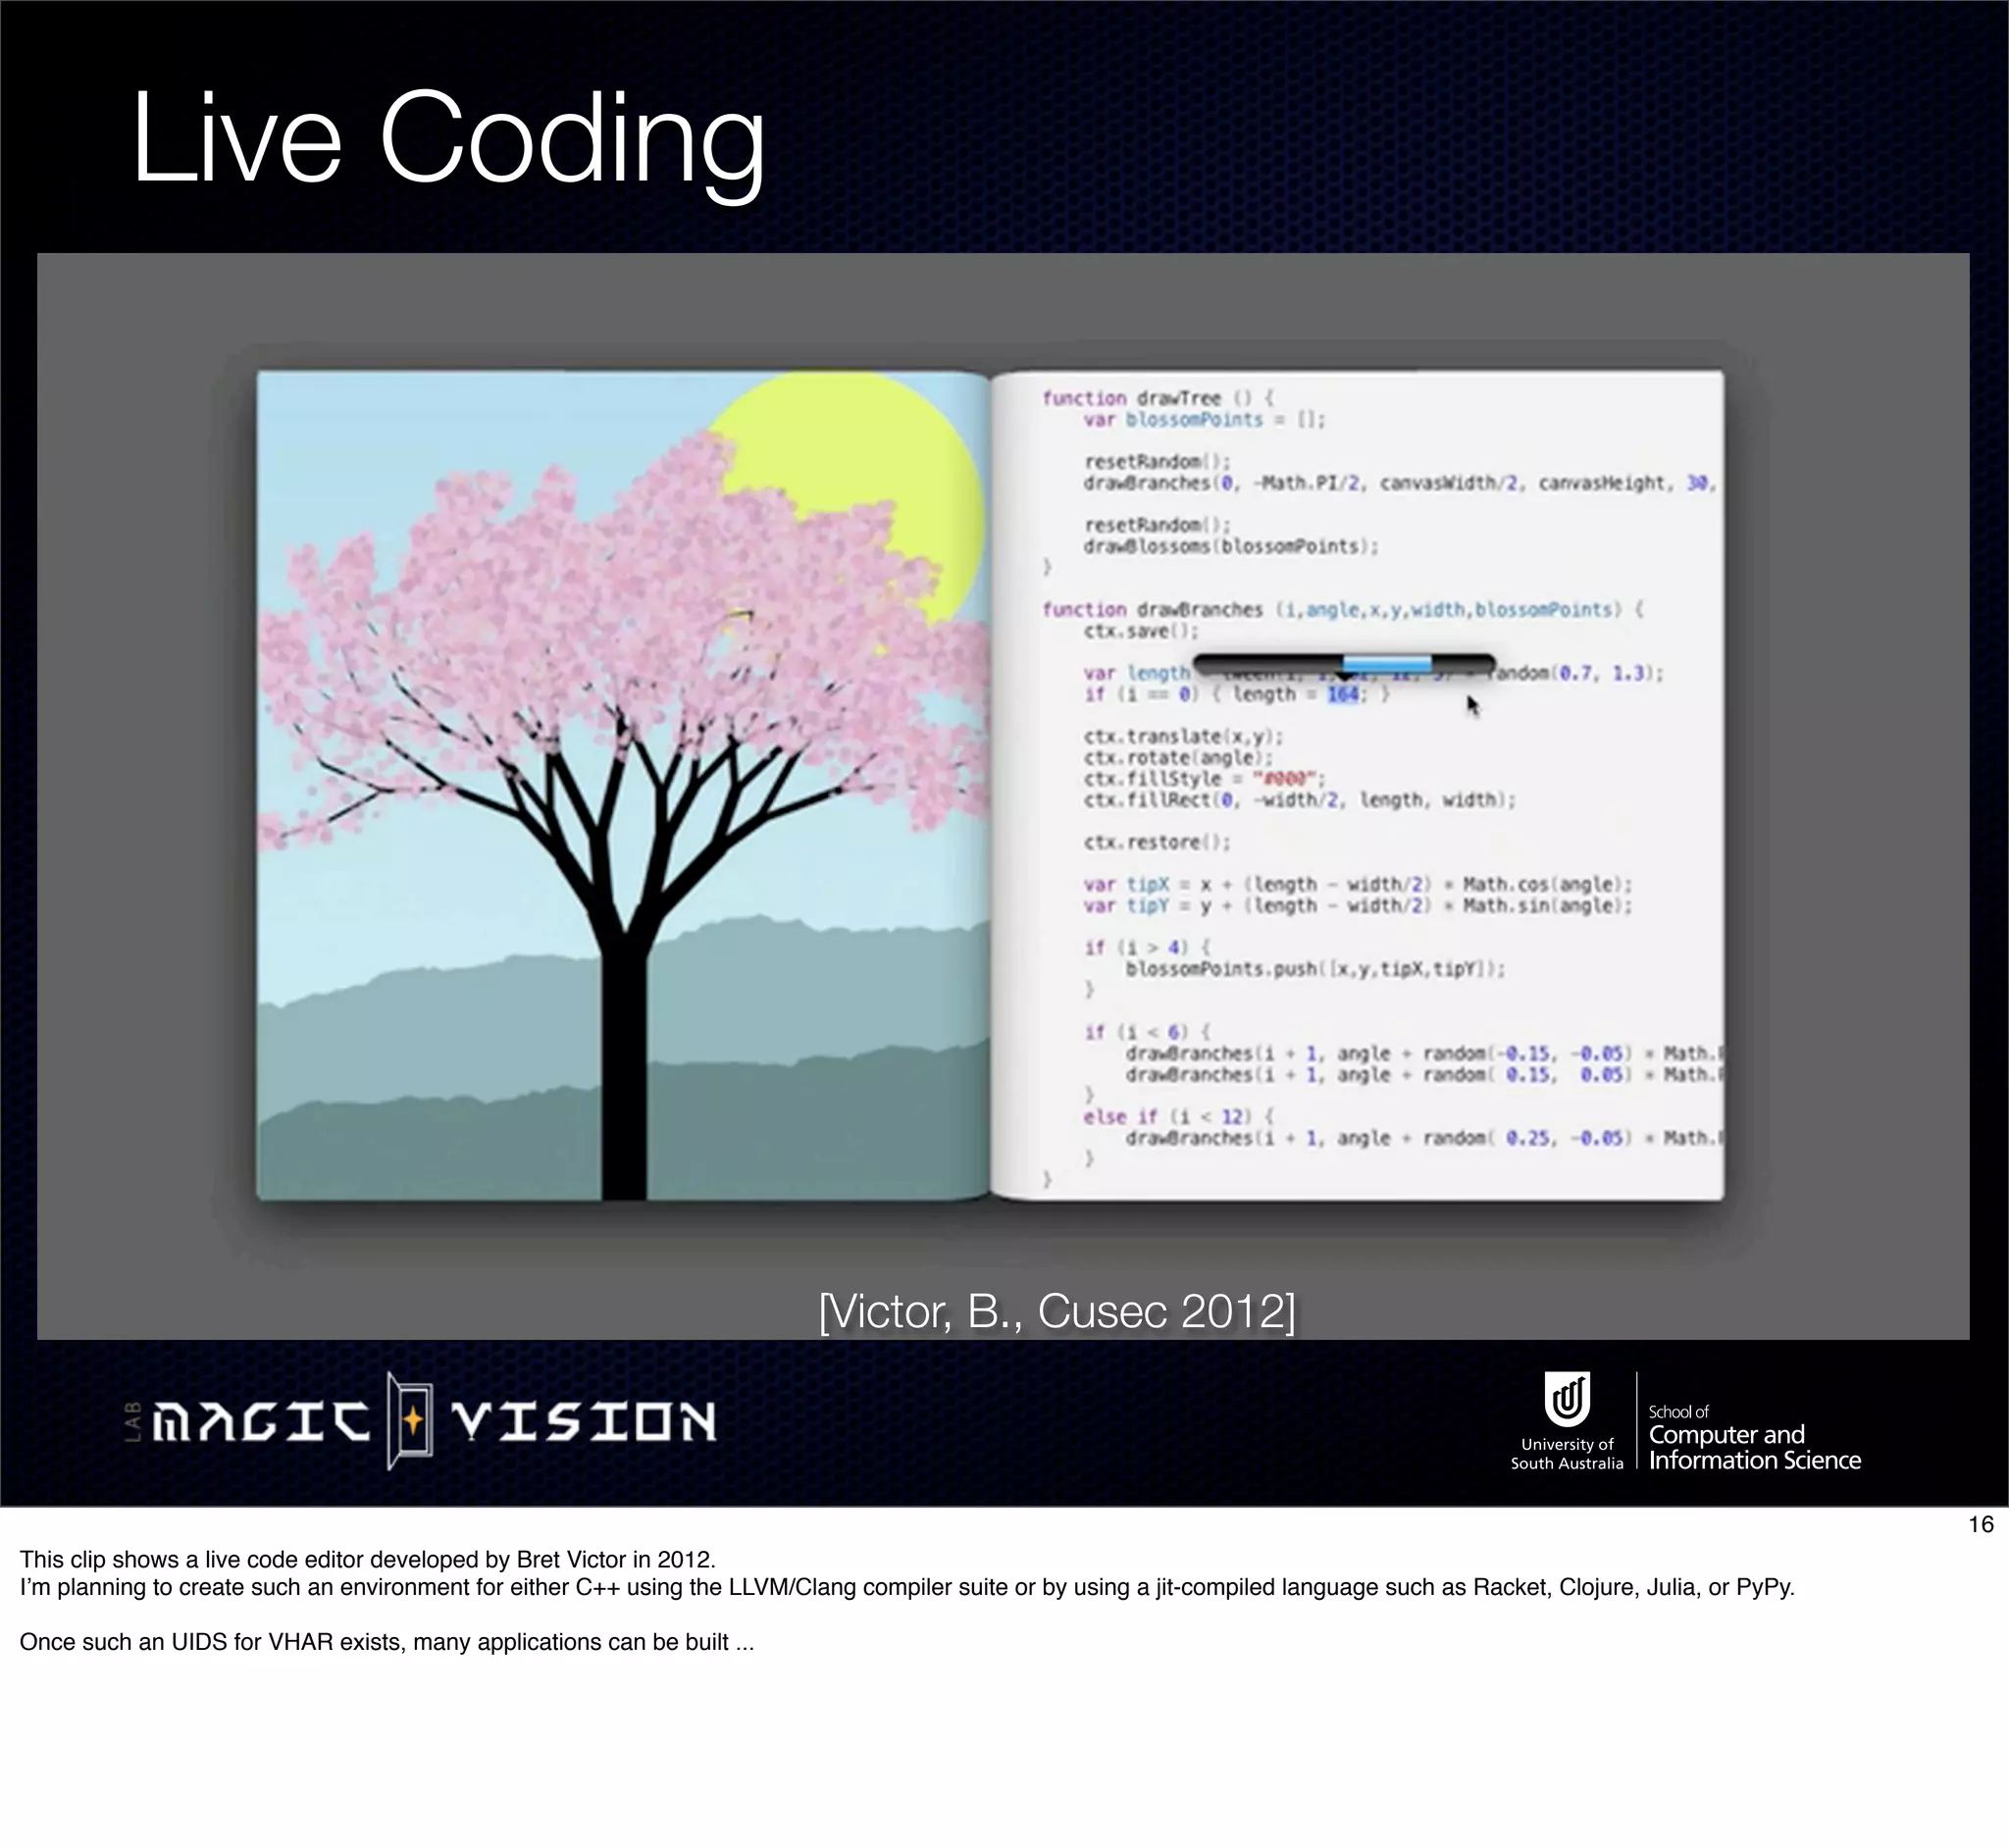The width and height of the screenshot is (2009, 1848).
Task: Click the MAGIC wordmark in the lab logo
Action: 260,1422
